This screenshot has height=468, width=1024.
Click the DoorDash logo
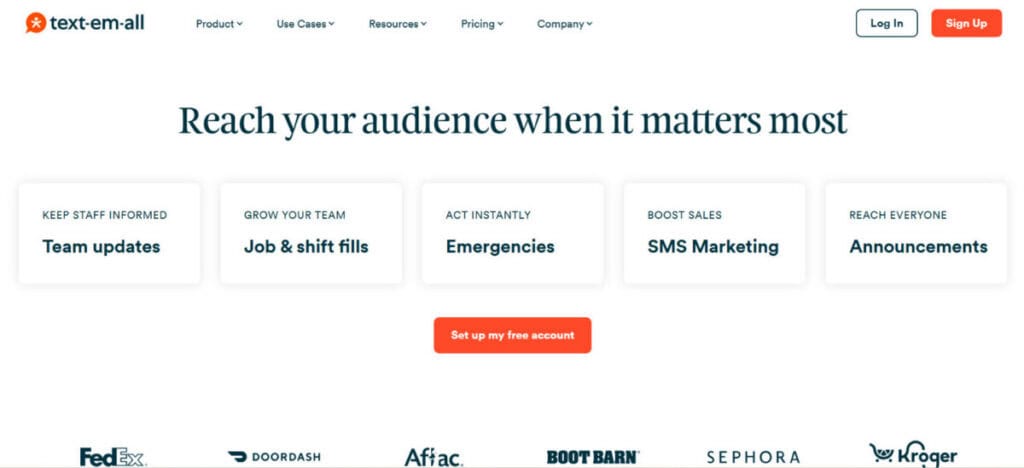tap(274, 457)
